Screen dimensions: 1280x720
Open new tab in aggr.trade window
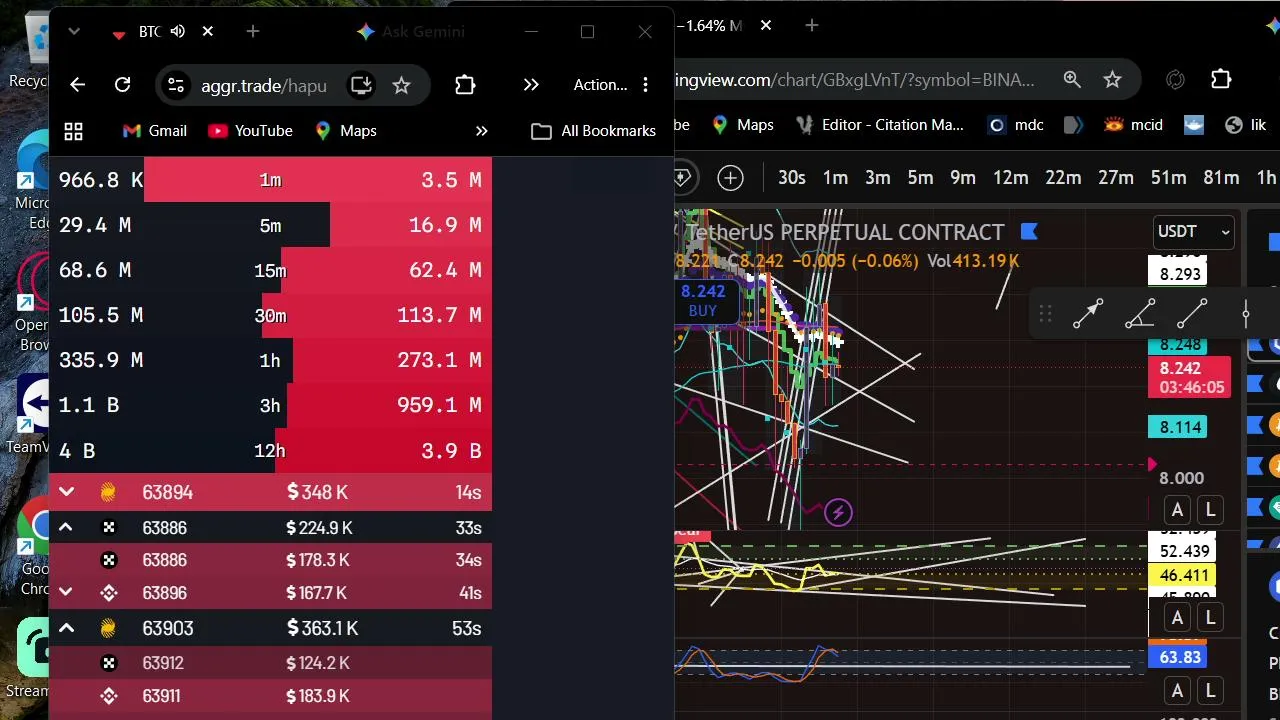point(253,32)
